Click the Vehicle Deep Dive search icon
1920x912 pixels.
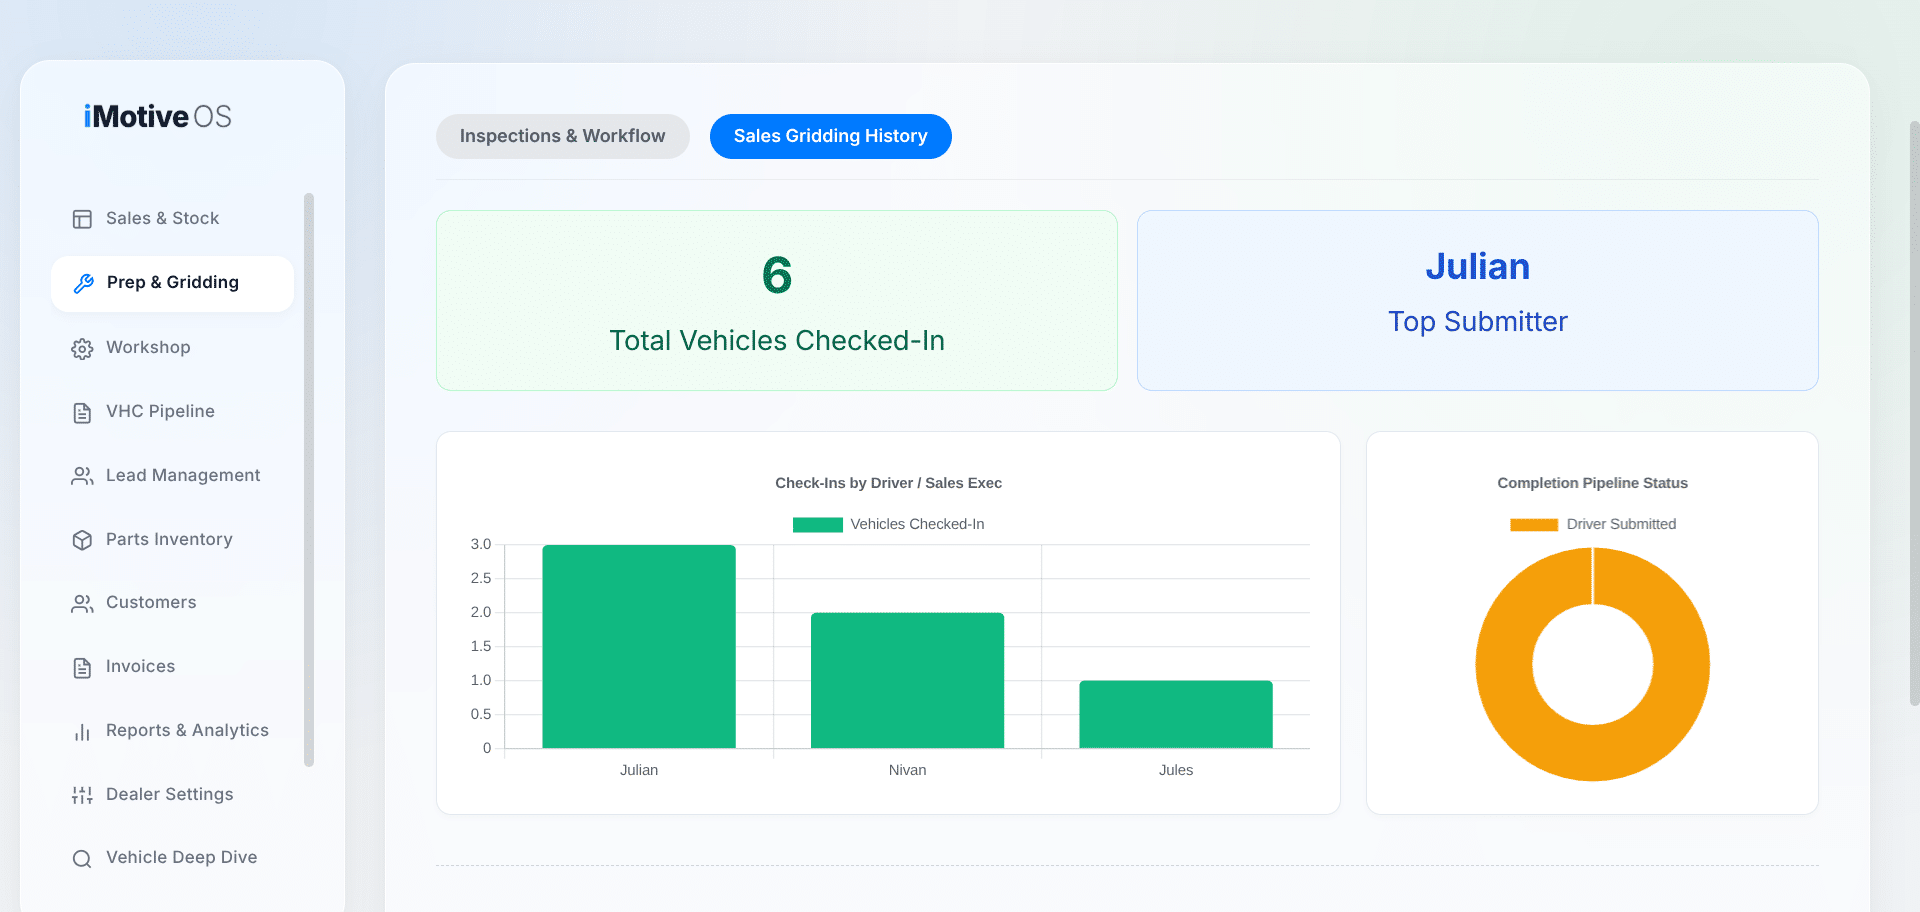82,858
